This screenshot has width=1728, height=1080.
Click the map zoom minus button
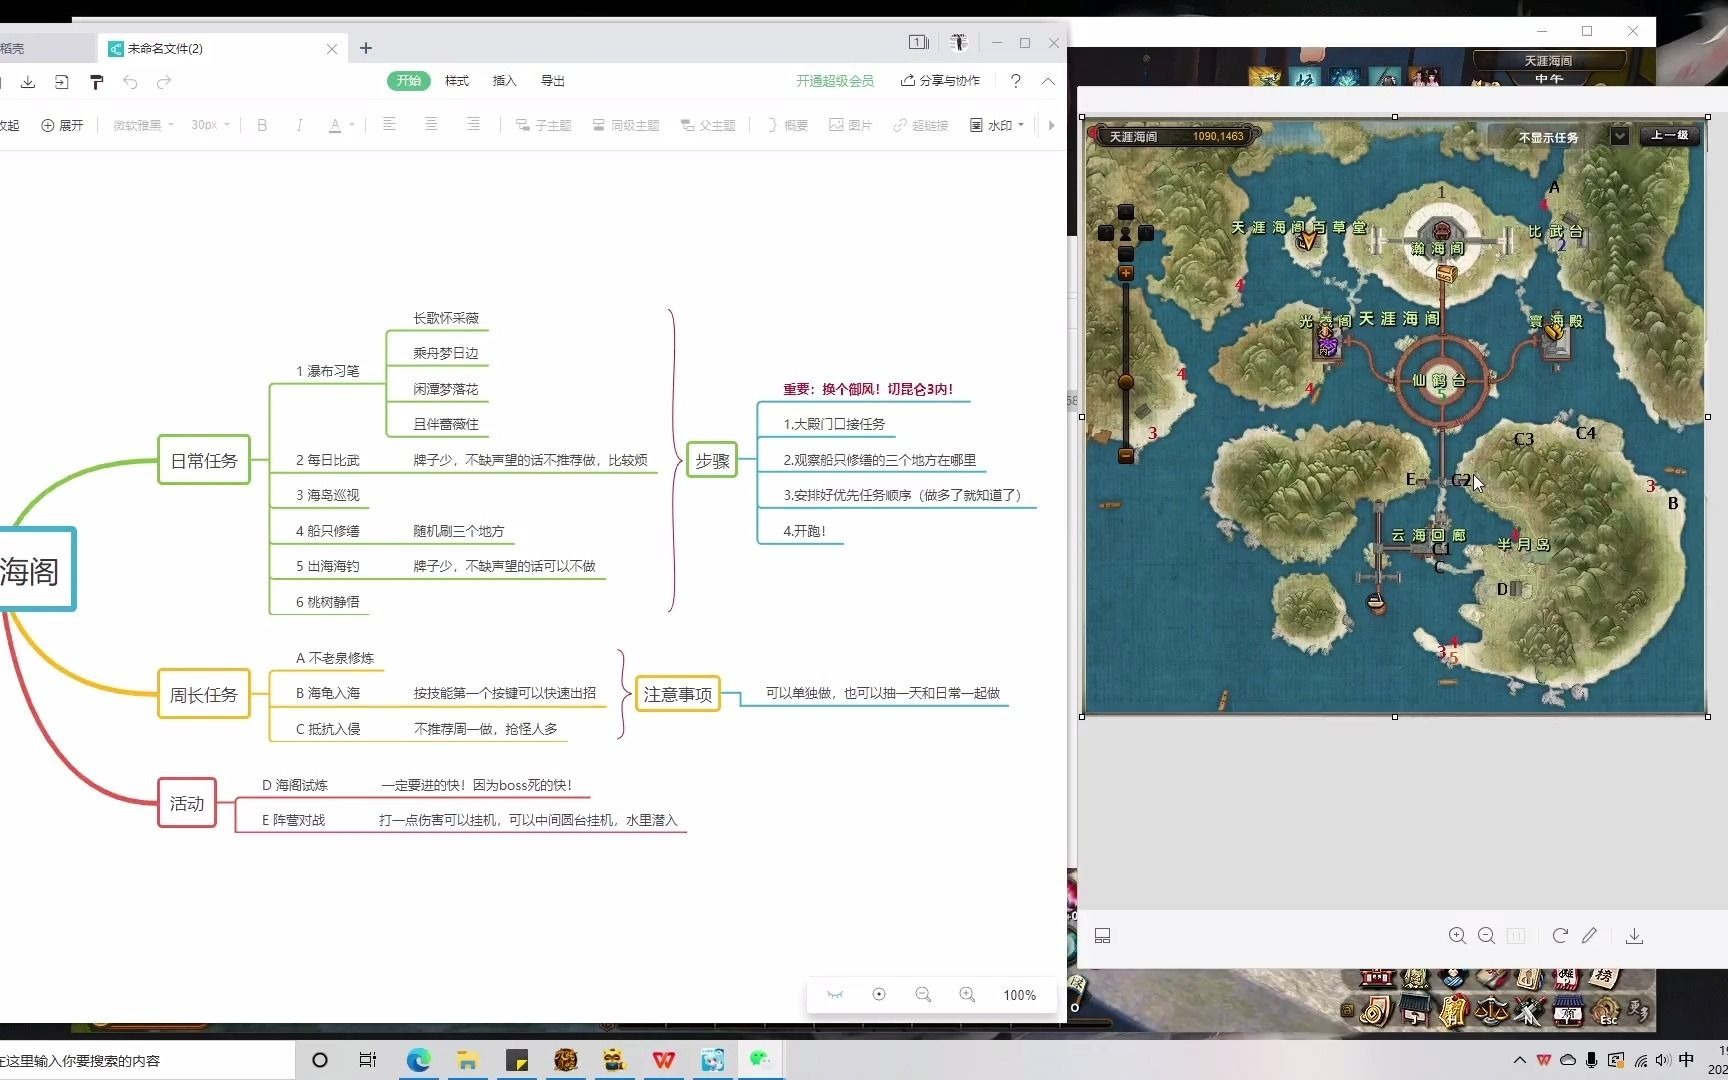[x=1126, y=455]
